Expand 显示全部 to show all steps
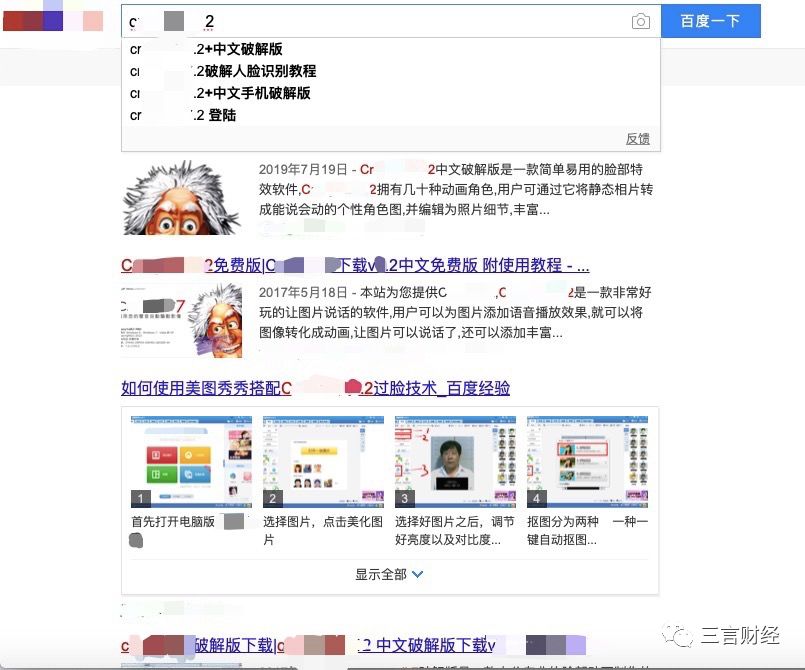 (x=389, y=574)
